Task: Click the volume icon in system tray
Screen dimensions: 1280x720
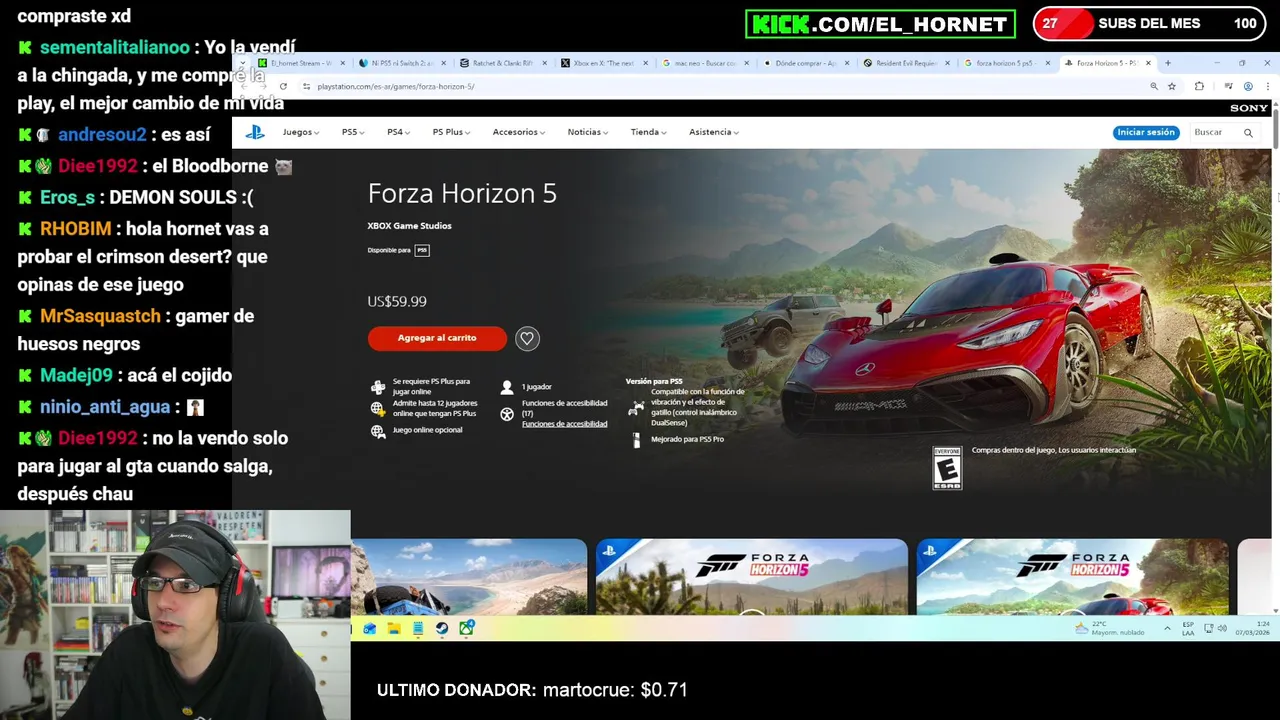Action: point(1223,628)
